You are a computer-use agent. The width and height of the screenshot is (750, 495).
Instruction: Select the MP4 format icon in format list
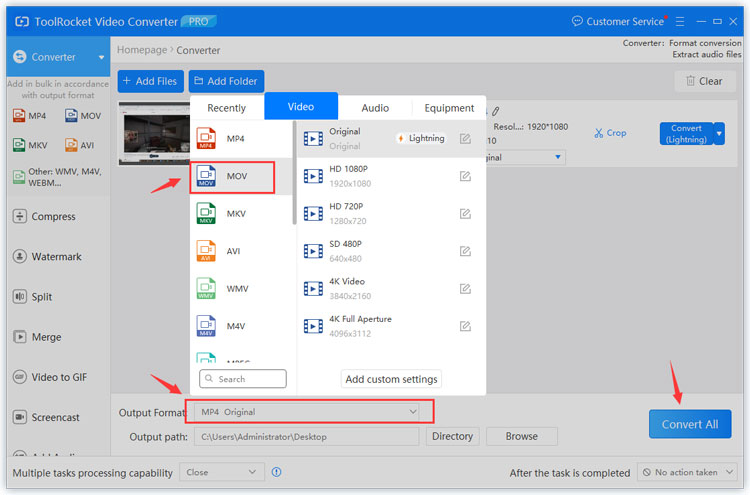click(x=206, y=138)
